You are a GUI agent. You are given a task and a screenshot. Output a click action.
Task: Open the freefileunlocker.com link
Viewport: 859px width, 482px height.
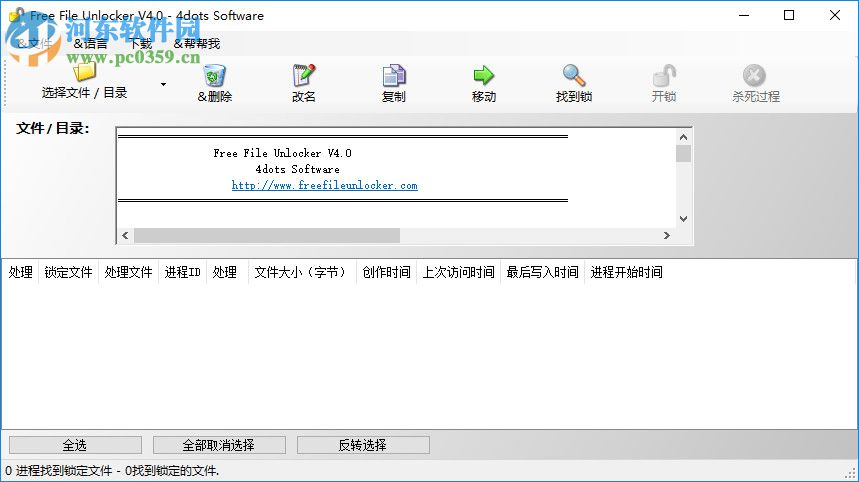(324, 185)
